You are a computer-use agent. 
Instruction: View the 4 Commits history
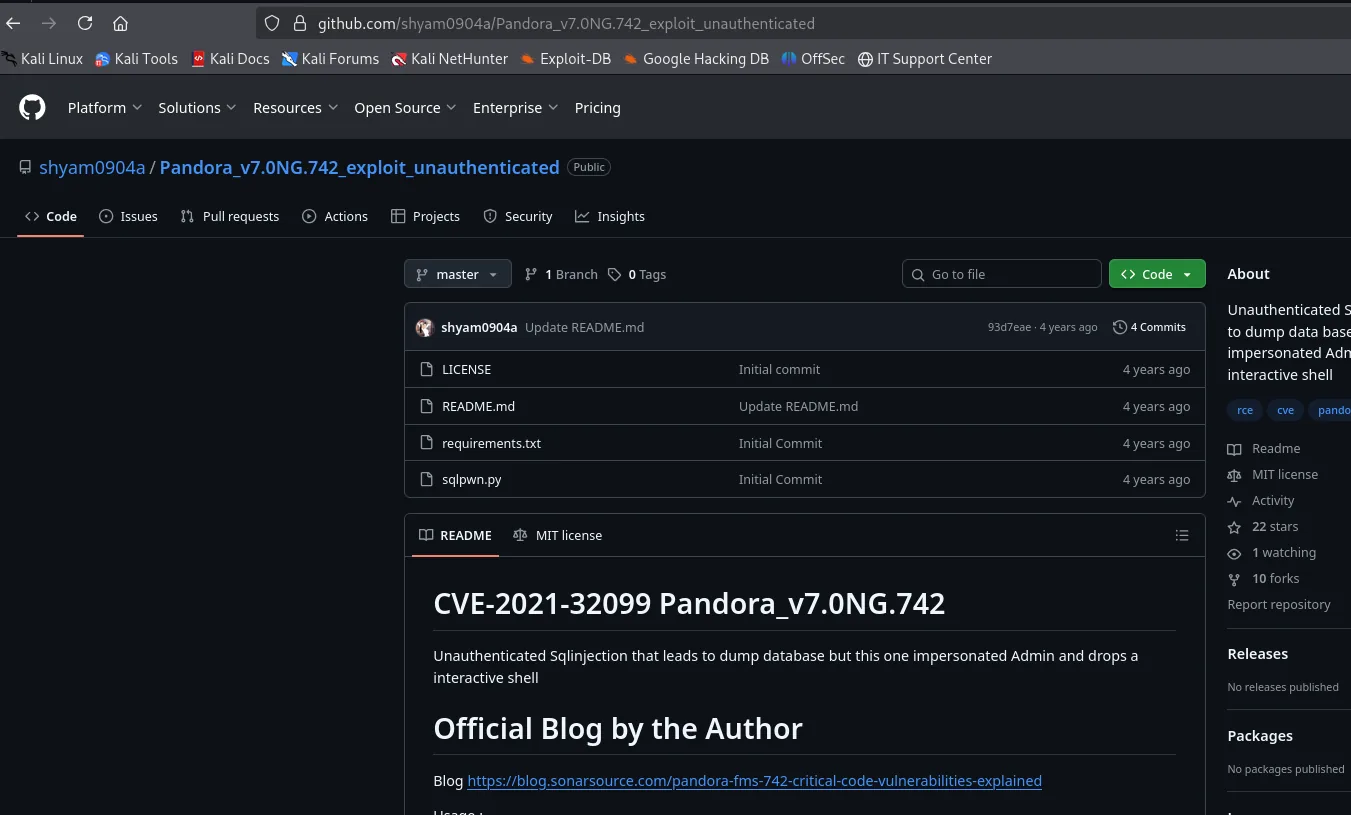coord(1149,327)
